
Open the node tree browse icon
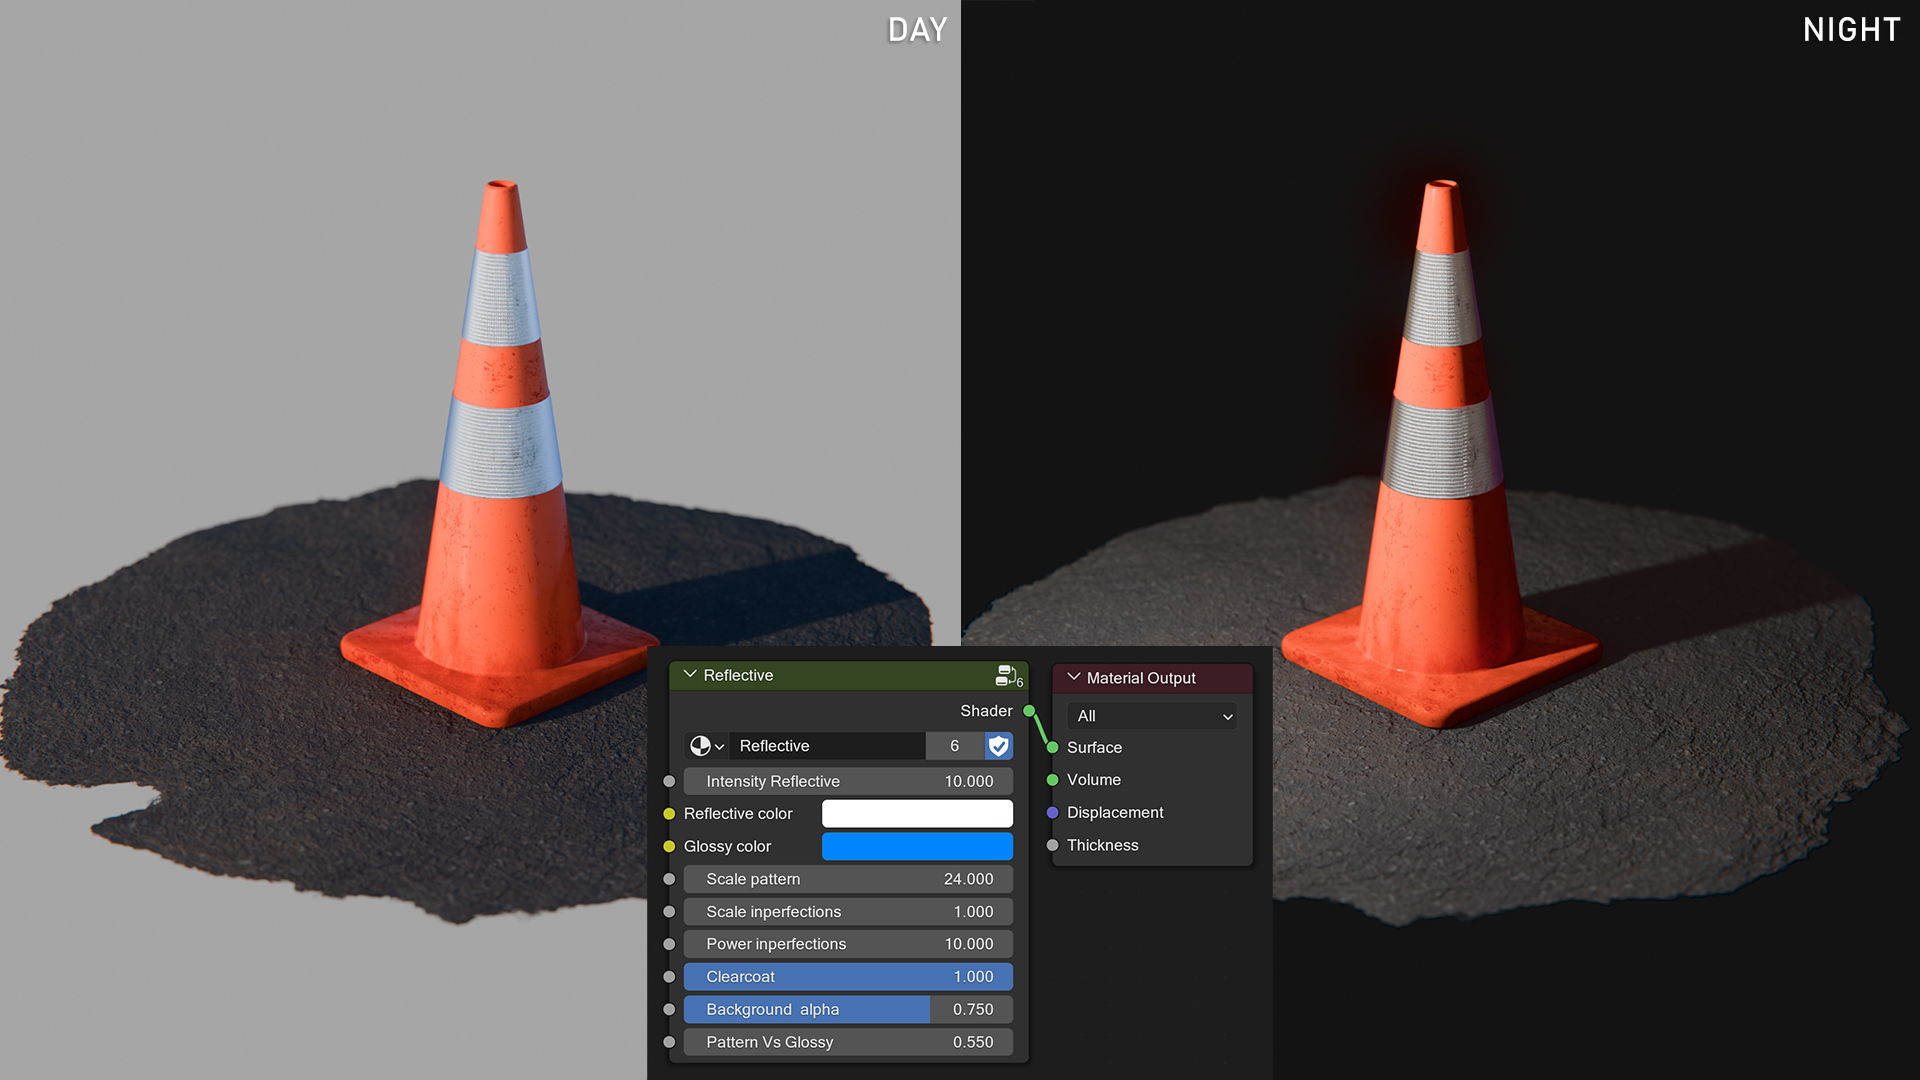706,746
